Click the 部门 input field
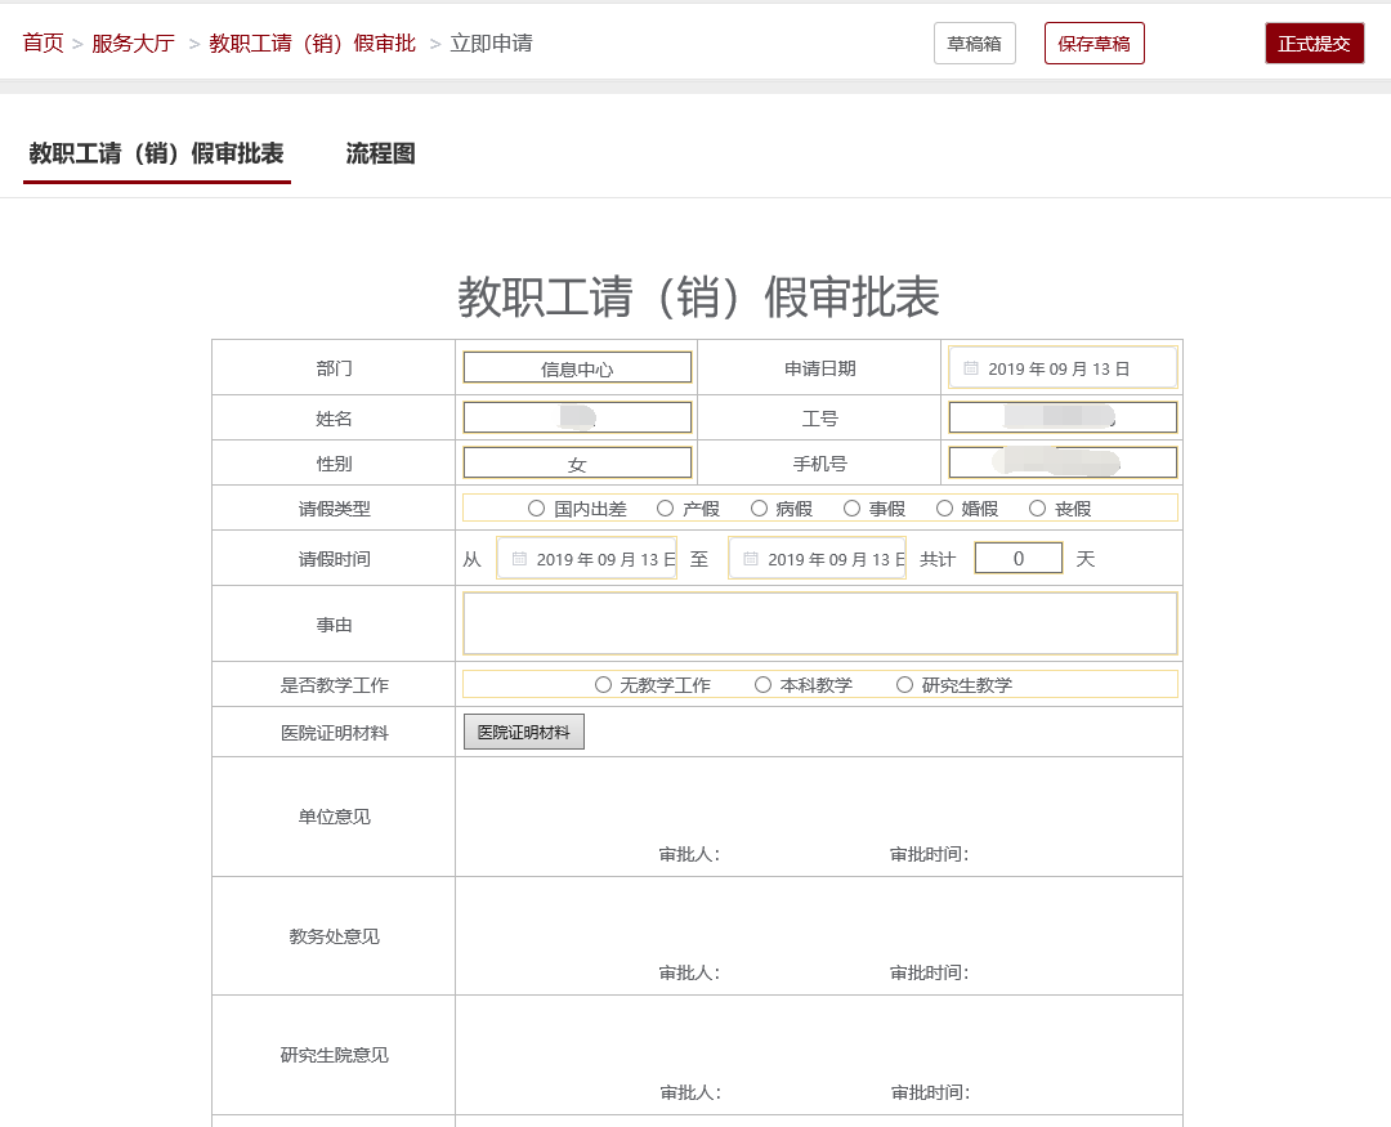The width and height of the screenshot is (1391, 1127). pyautogui.click(x=577, y=368)
